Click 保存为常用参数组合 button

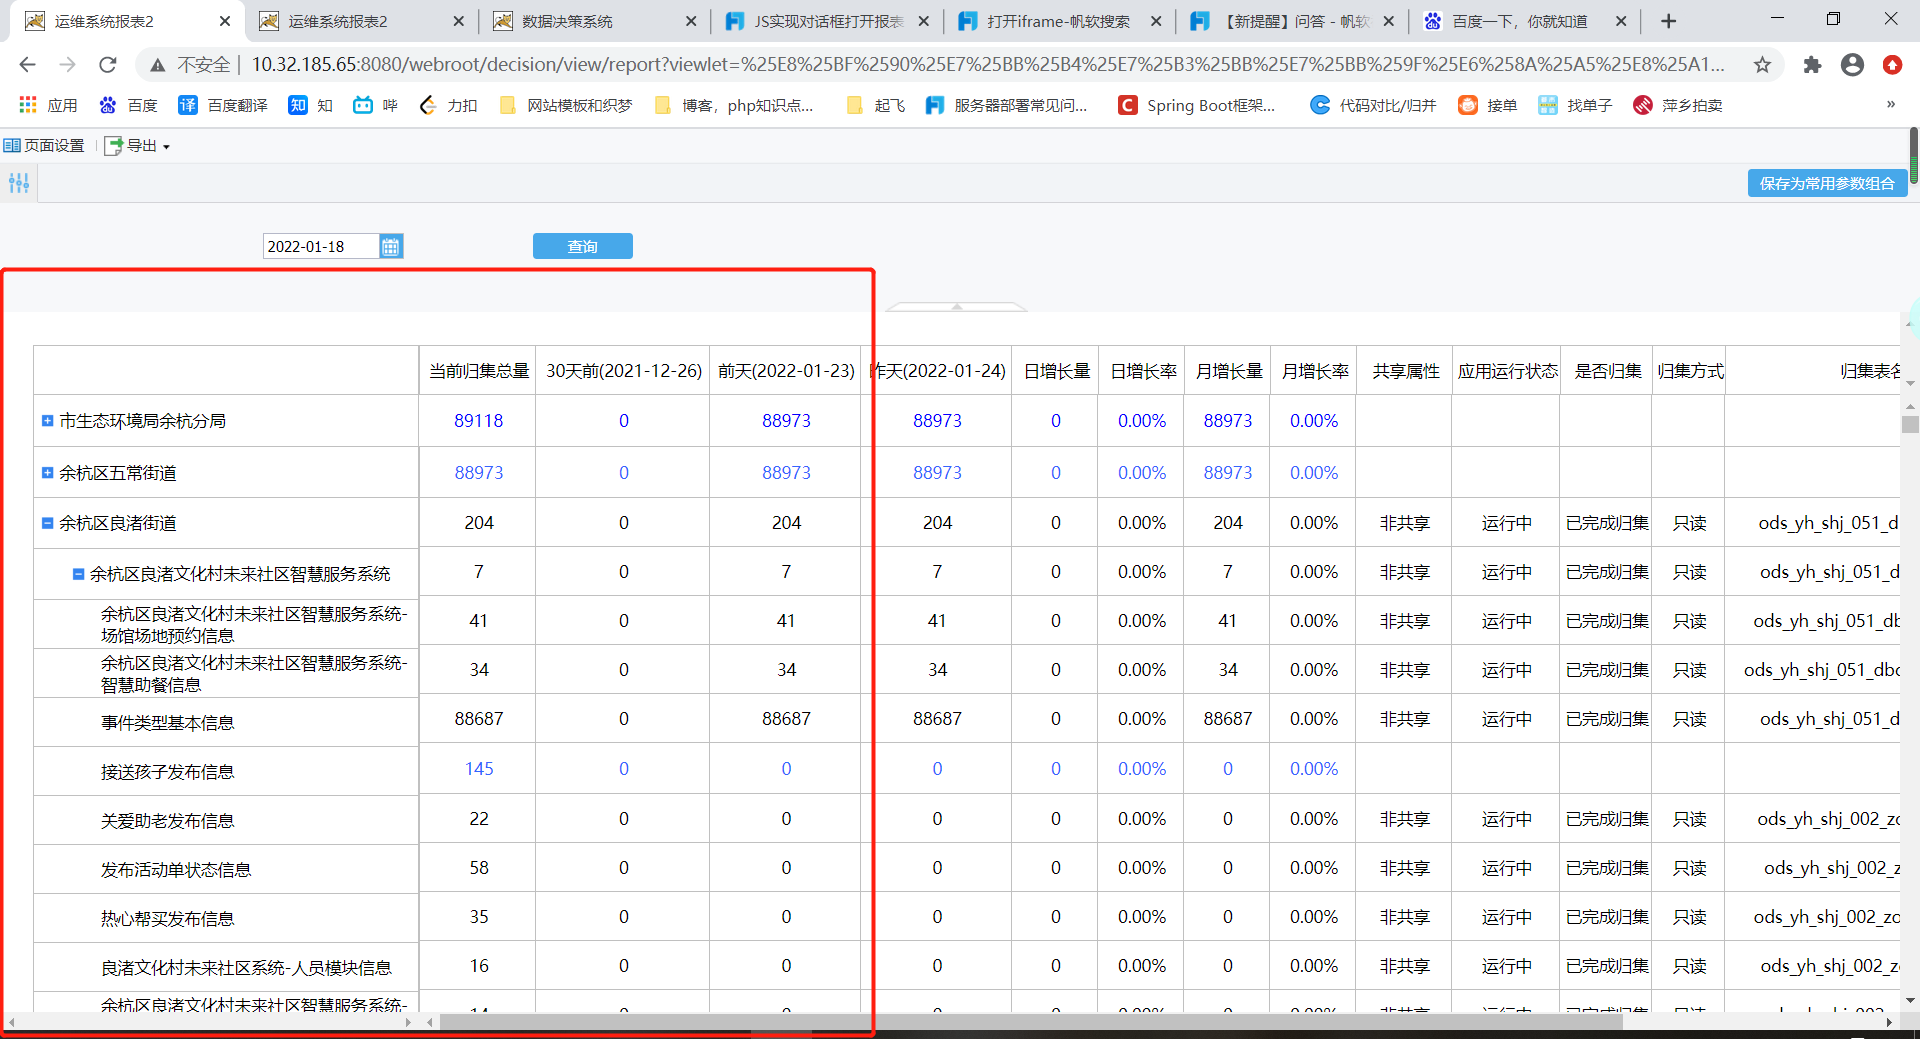point(1827,183)
